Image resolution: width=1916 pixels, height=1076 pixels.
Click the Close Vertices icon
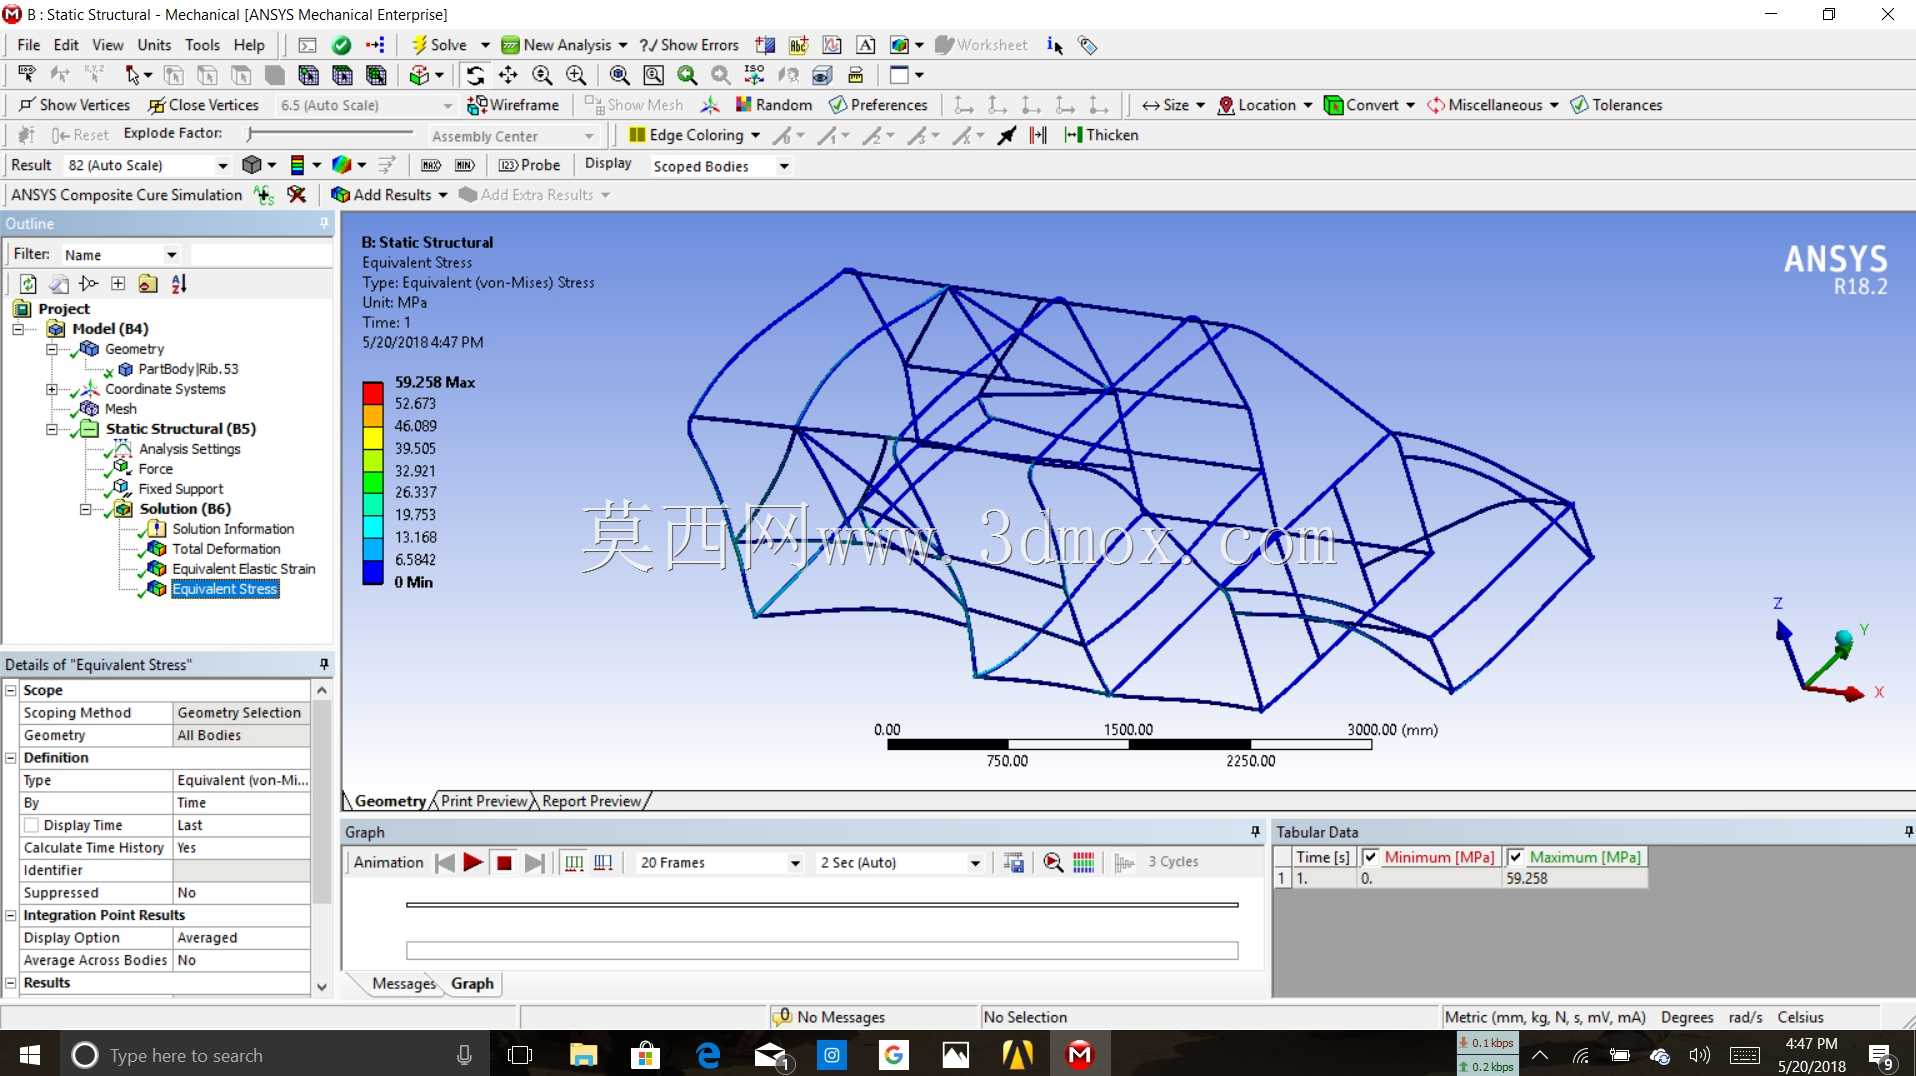(156, 105)
